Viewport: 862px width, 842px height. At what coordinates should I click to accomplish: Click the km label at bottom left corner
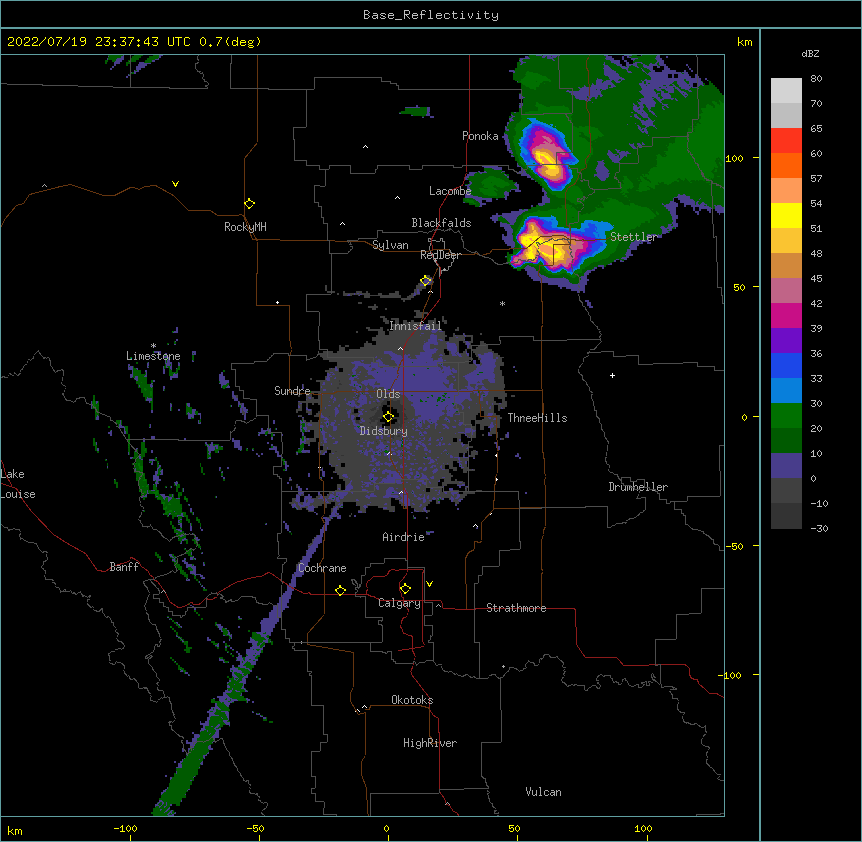[x=15, y=831]
